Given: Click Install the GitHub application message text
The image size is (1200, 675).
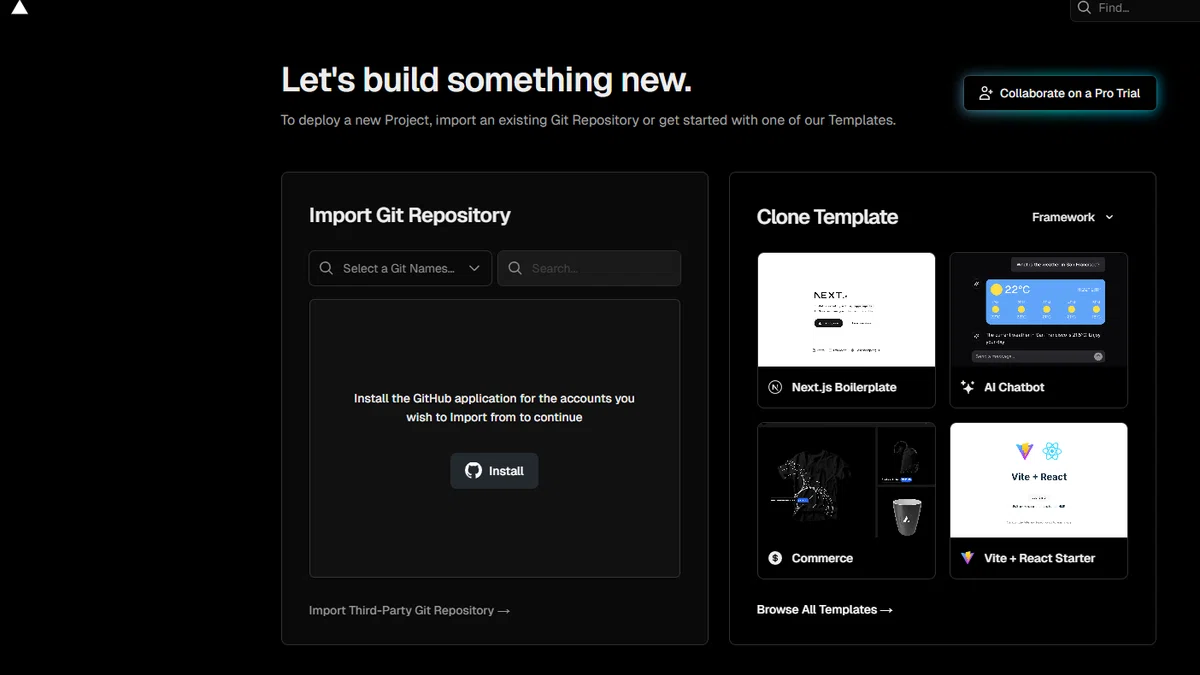Looking at the screenshot, I should pyautogui.click(x=494, y=407).
